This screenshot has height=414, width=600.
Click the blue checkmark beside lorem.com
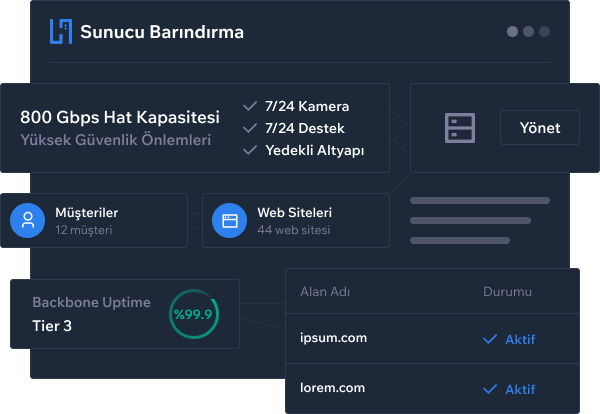point(490,389)
